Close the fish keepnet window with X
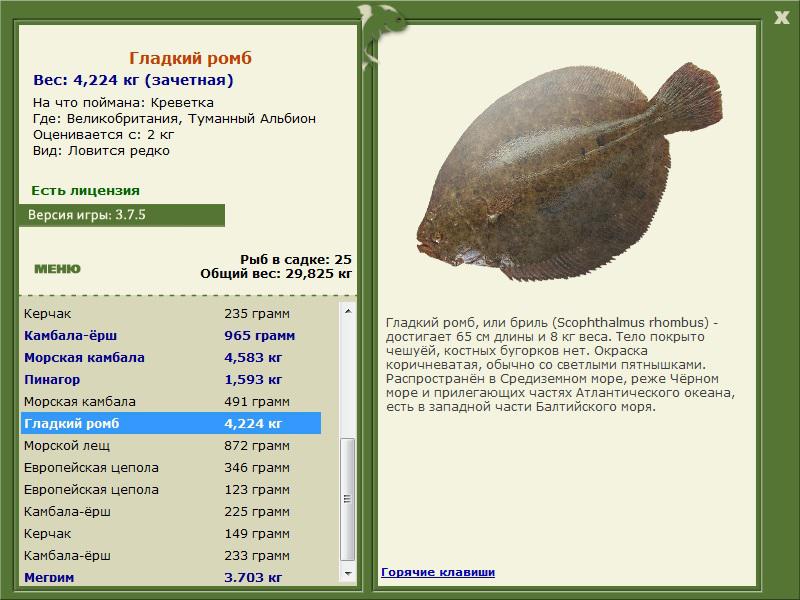Viewport: 800px width, 600px height. [781, 17]
